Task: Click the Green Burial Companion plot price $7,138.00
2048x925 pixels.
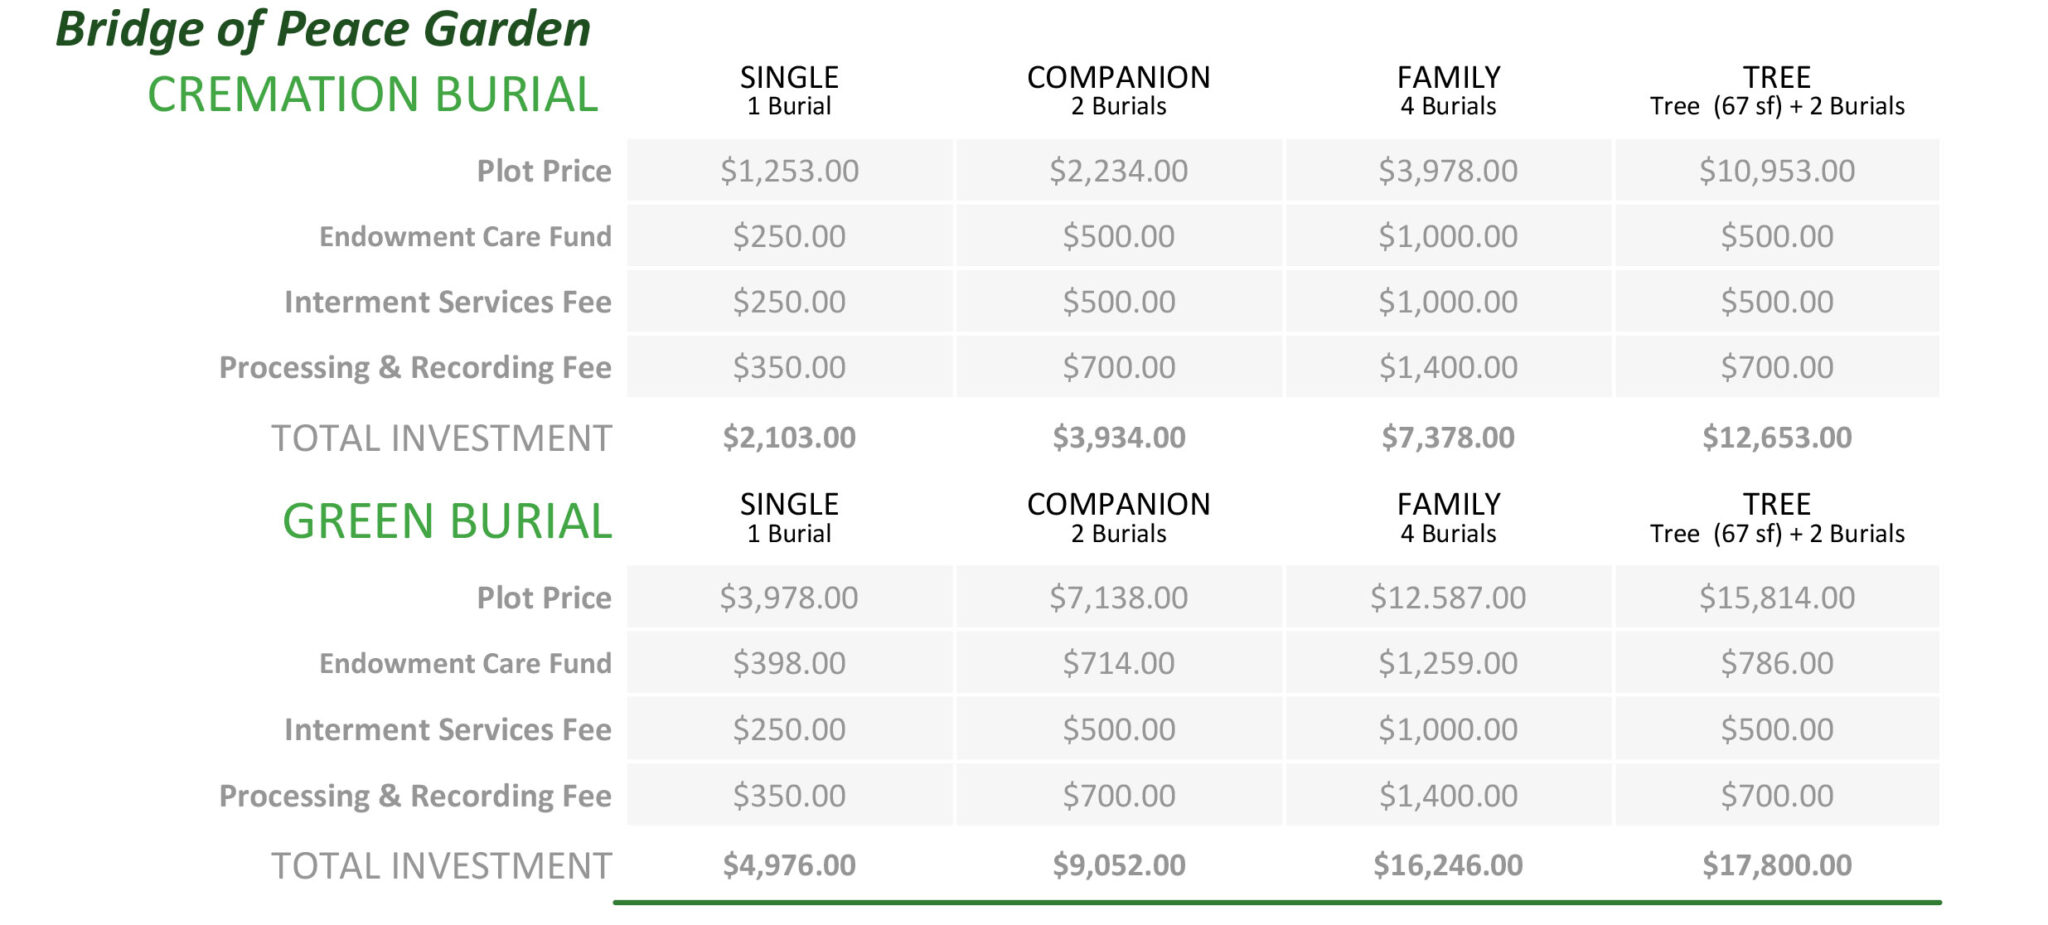Action: [1118, 598]
